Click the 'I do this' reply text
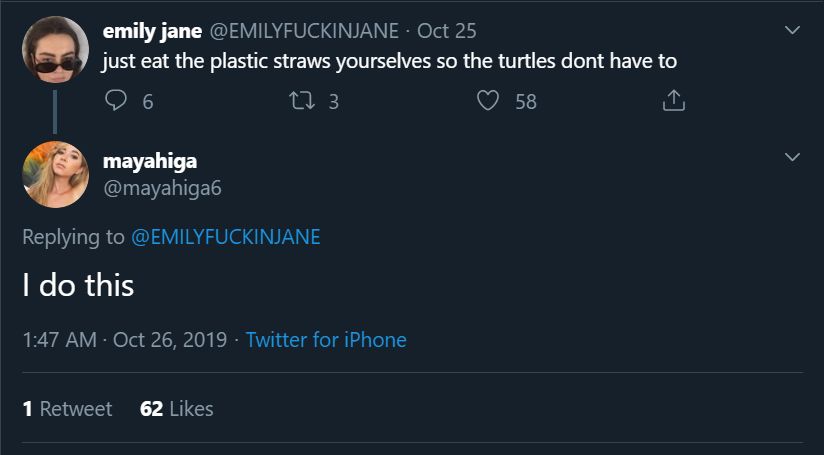Viewport: 824px width, 455px height. (78, 286)
